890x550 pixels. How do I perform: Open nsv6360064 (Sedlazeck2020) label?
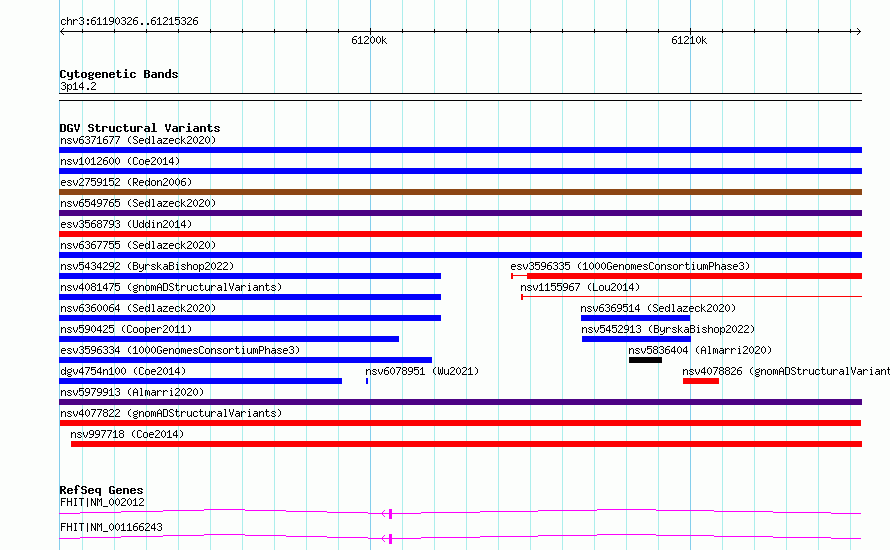pos(138,308)
